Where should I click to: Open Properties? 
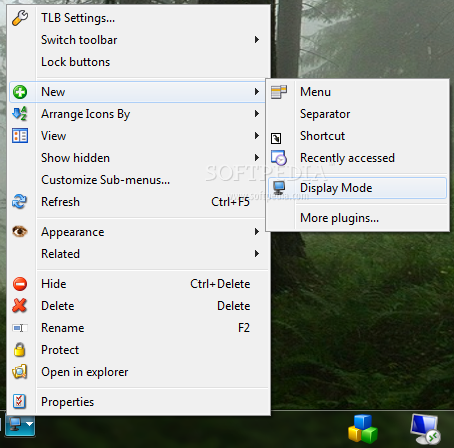point(139,402)
